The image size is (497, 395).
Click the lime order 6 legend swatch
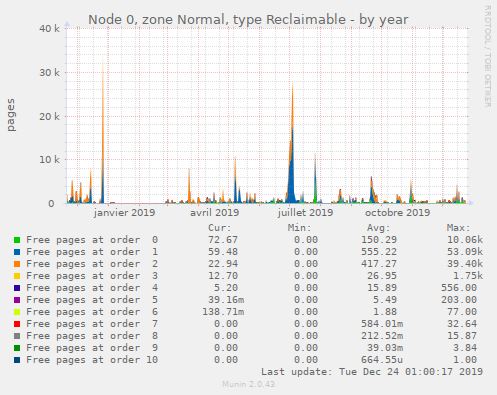[x=17, y=312]
